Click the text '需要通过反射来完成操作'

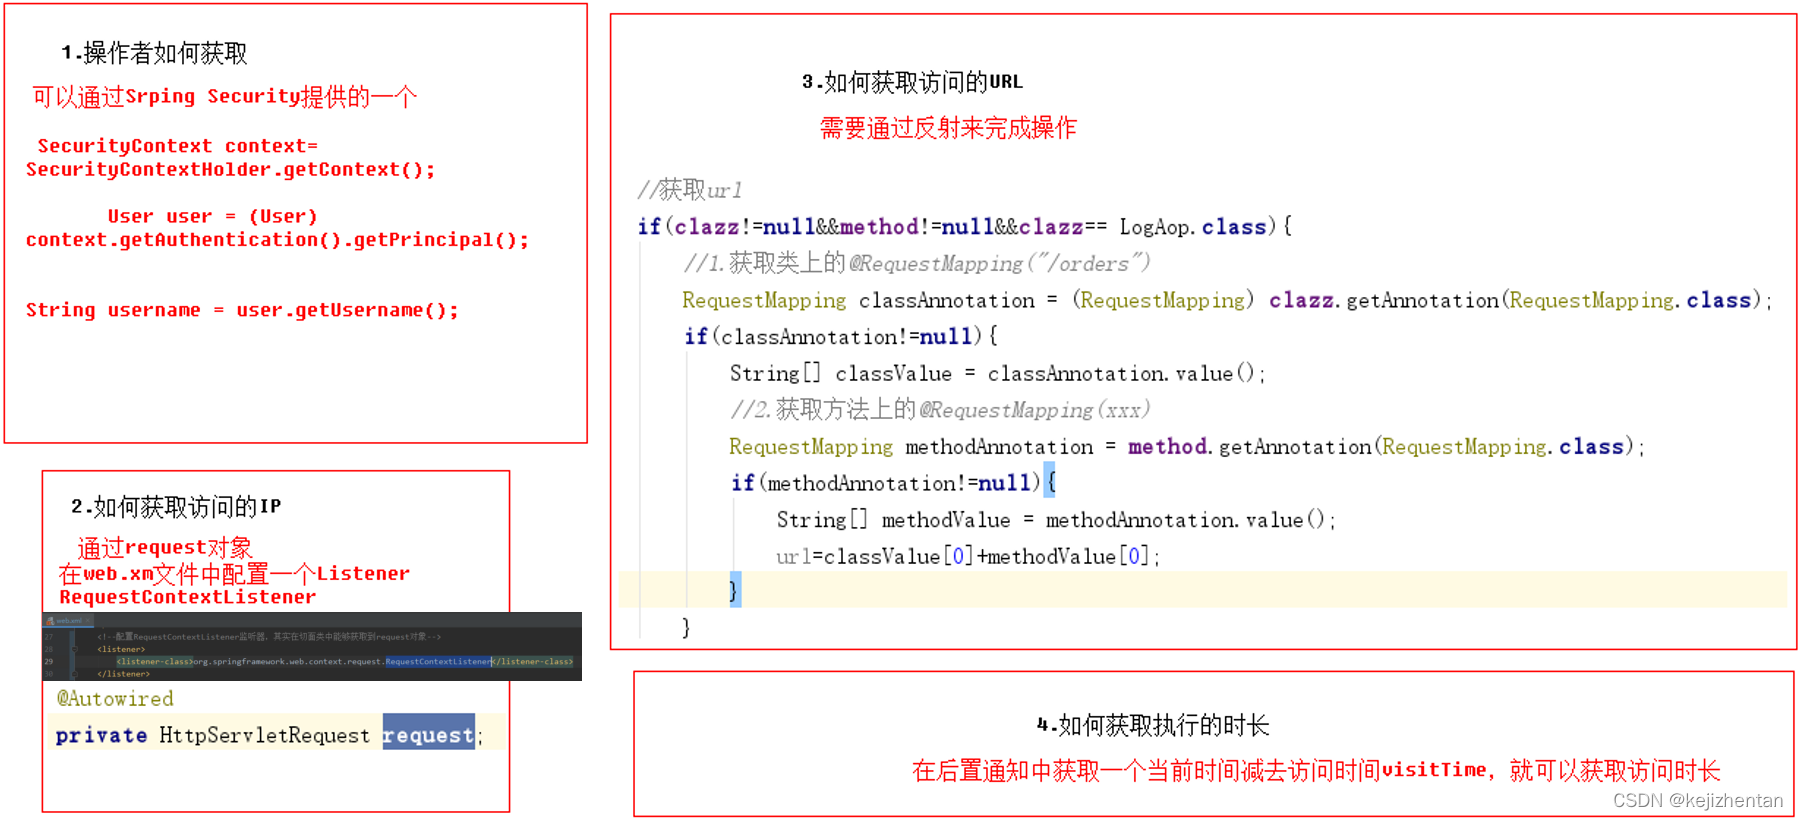coord(948,128)
